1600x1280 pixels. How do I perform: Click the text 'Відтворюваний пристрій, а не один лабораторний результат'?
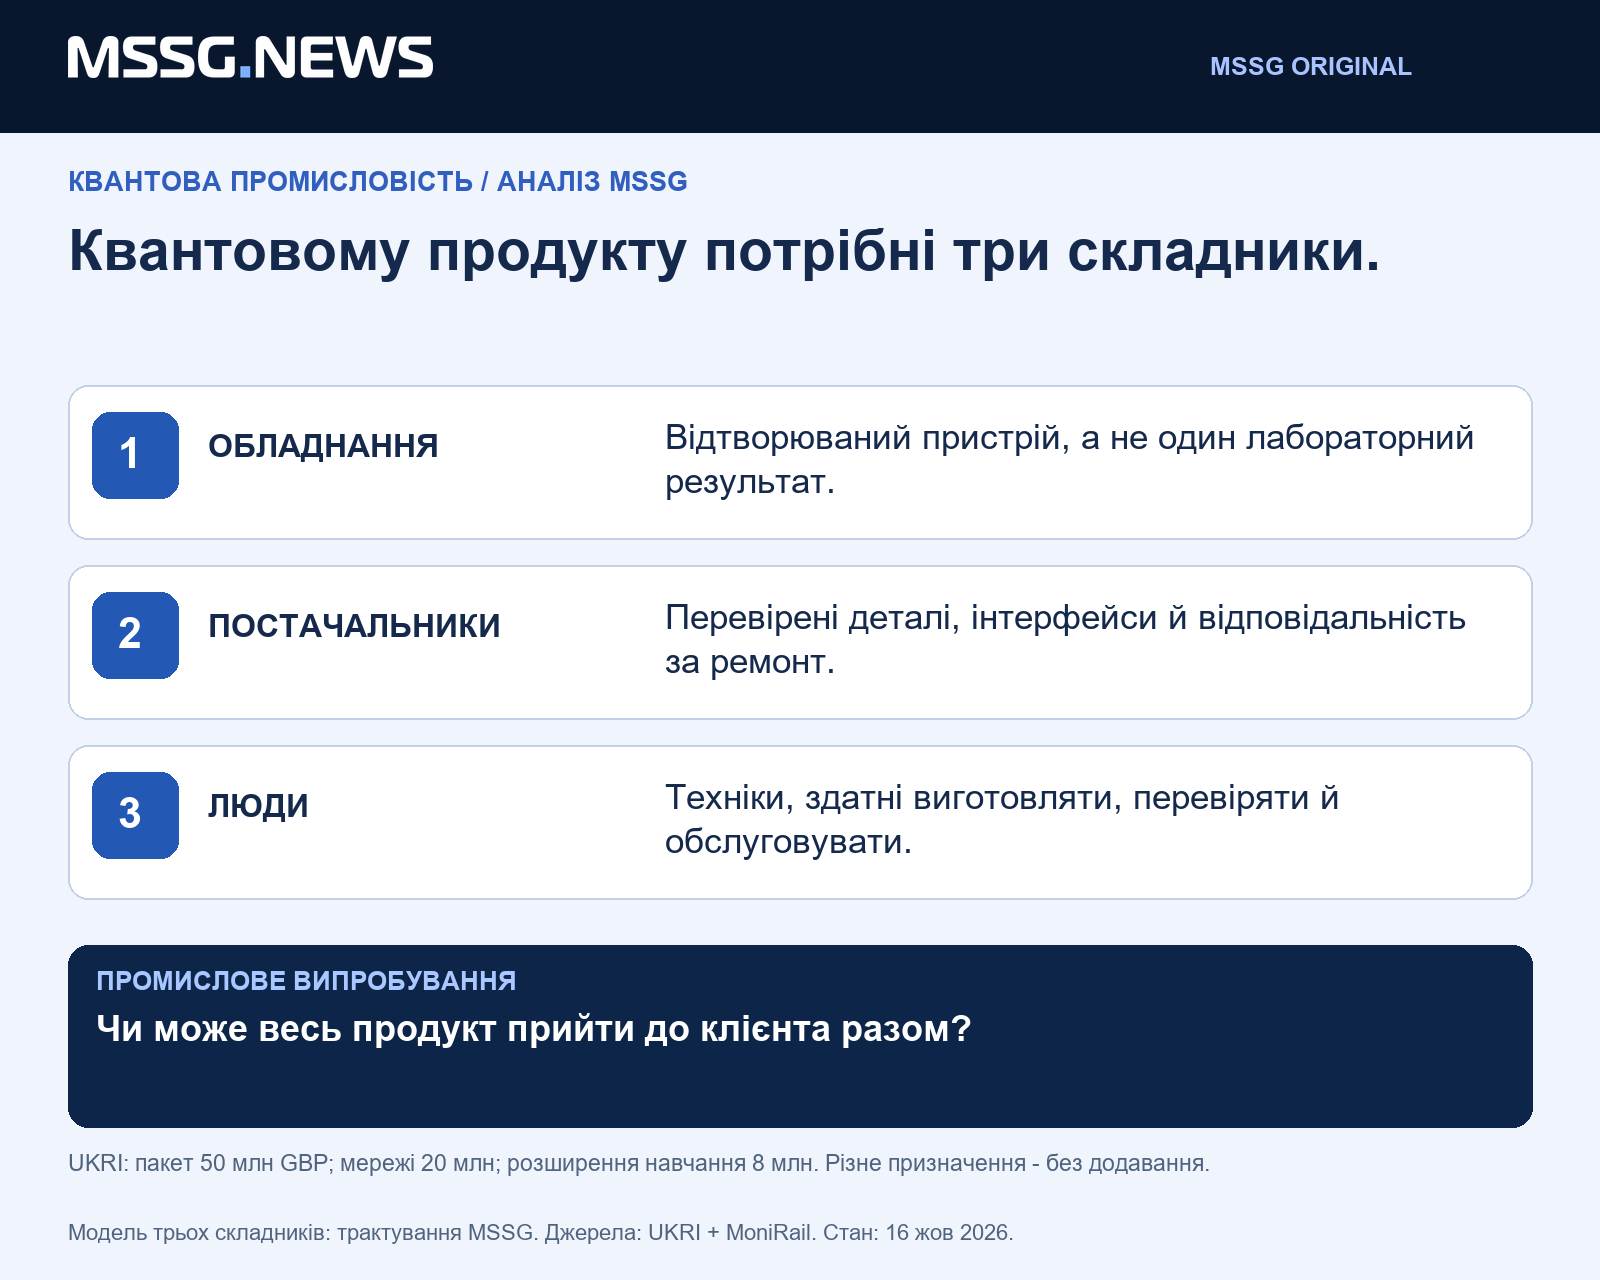click(x=1069, y=459)
